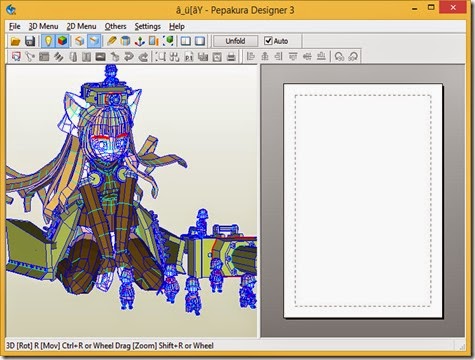The width and height of the screenshot is (475, 360).
Task: Click the four-squares arrange icon
Action: click(x=174, y=57)
